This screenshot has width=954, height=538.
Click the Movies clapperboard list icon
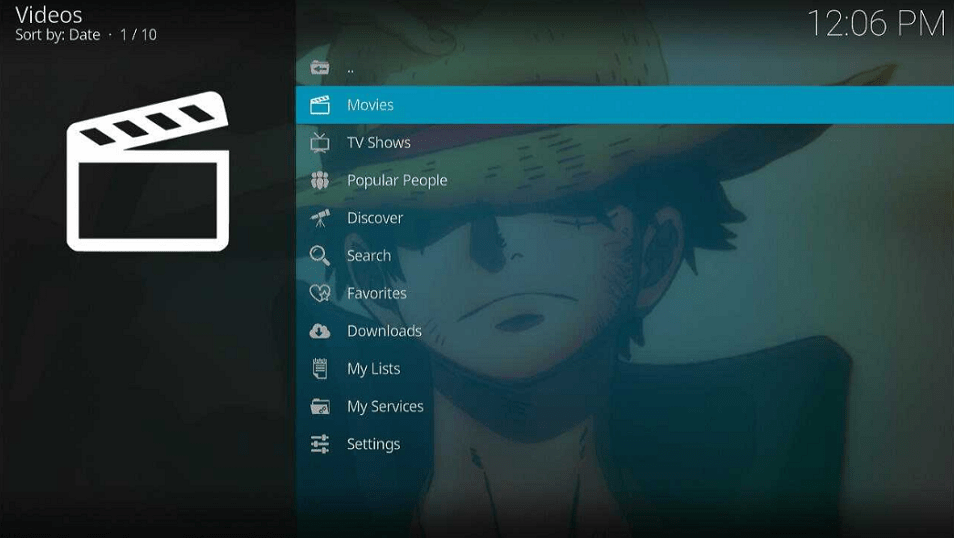click(319, 105)
